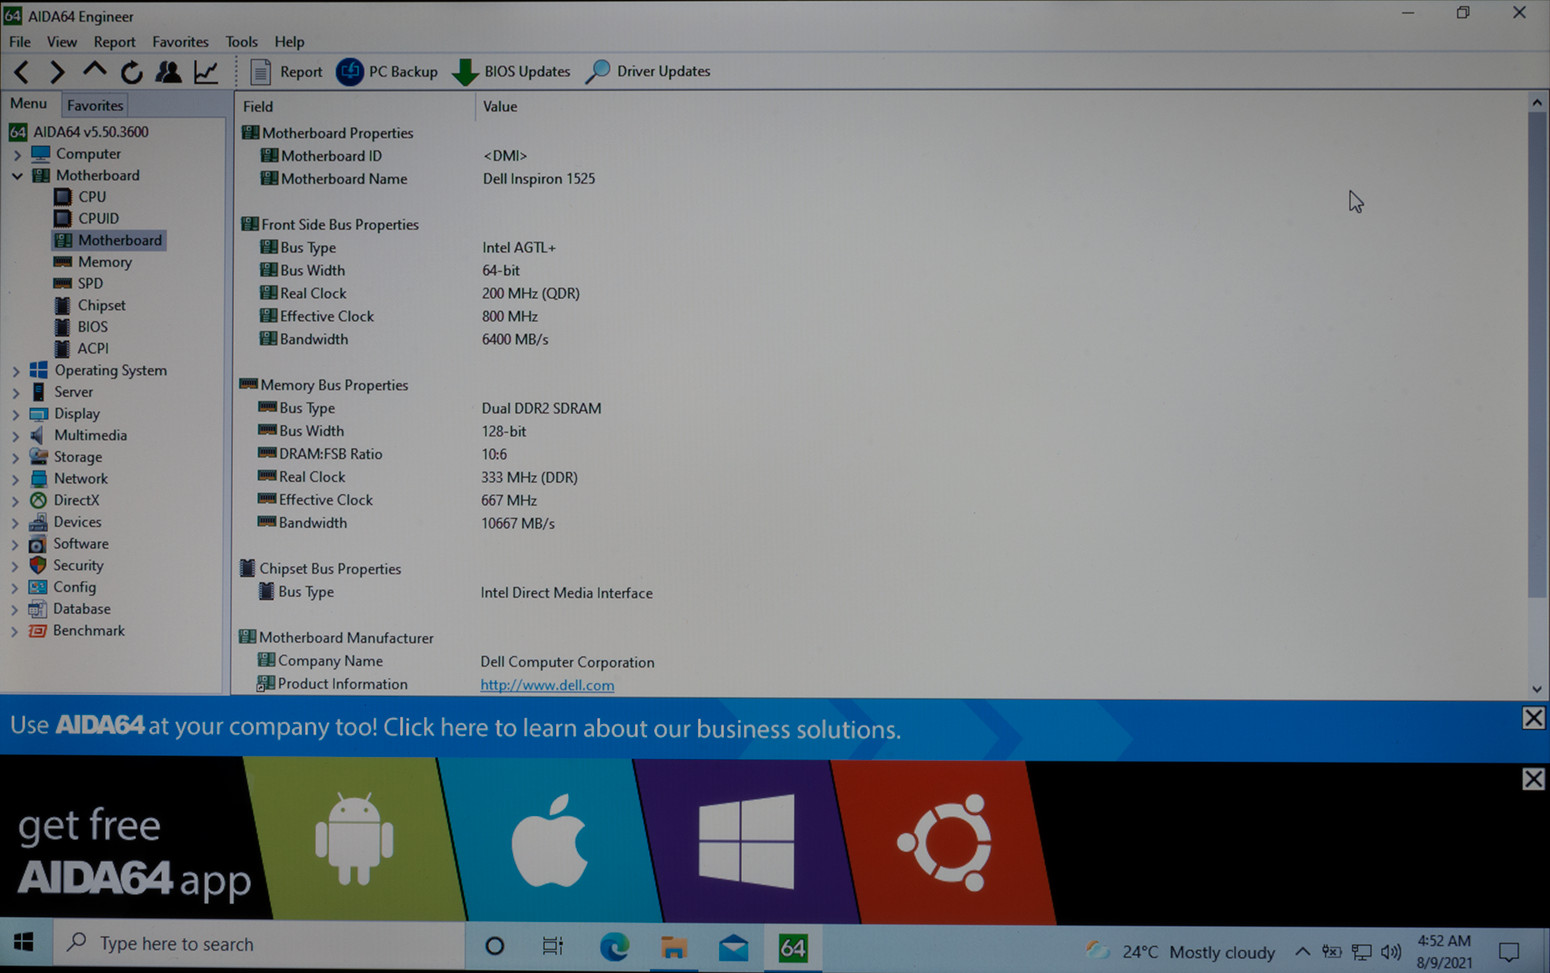Open the dell.com product link
Viewport: 1550px width, 973px height.
547,685
